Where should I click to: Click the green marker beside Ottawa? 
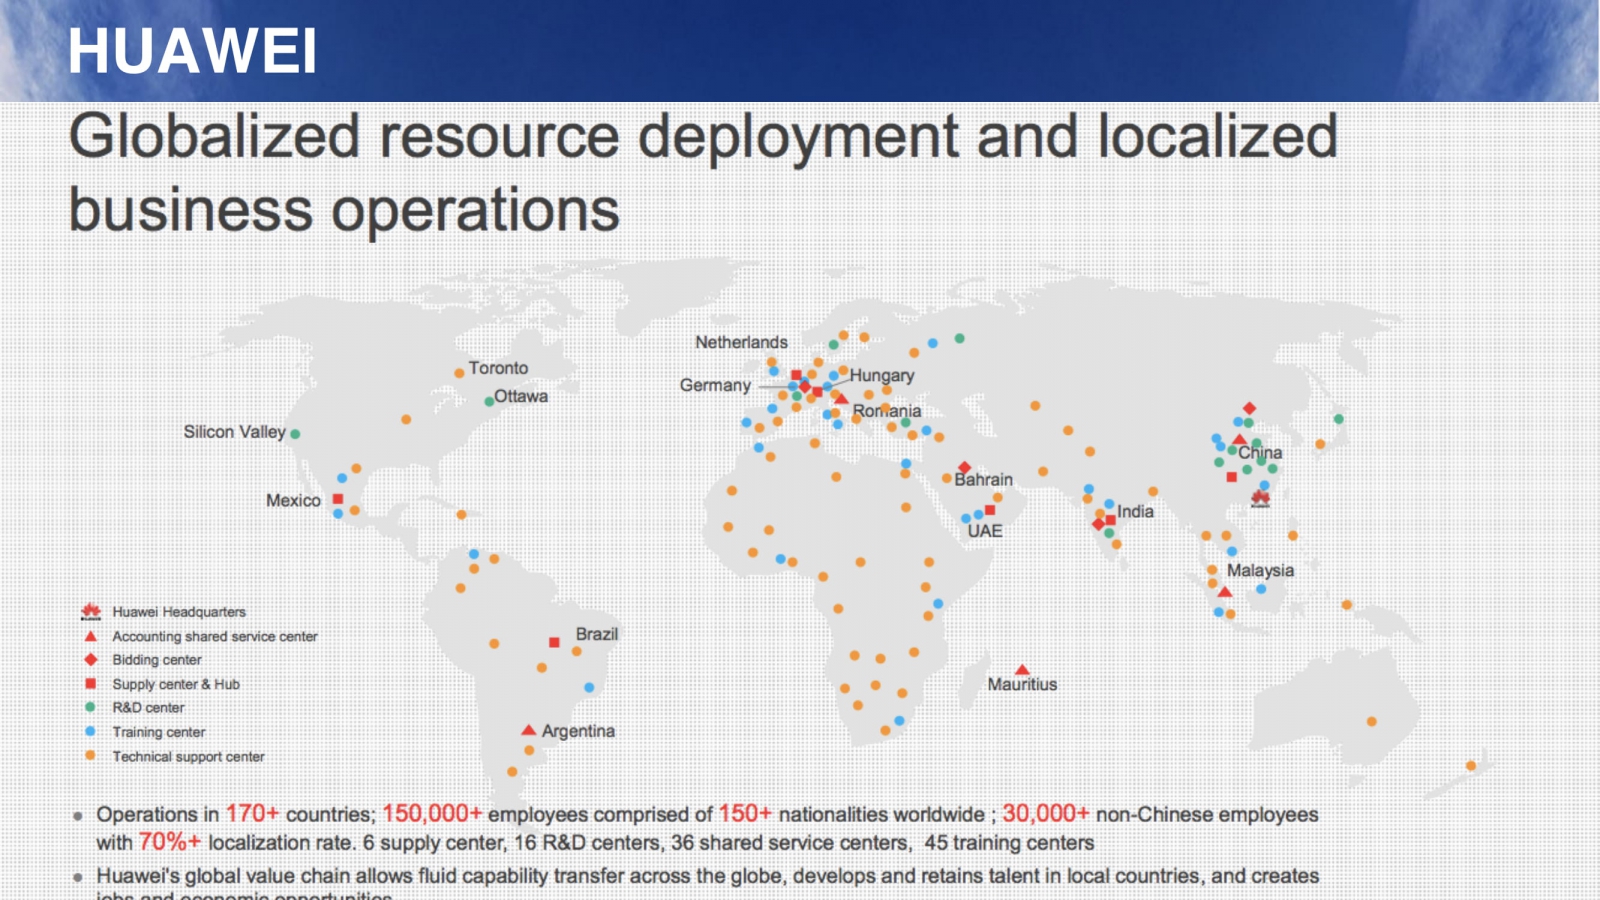[x=489, y=402]
